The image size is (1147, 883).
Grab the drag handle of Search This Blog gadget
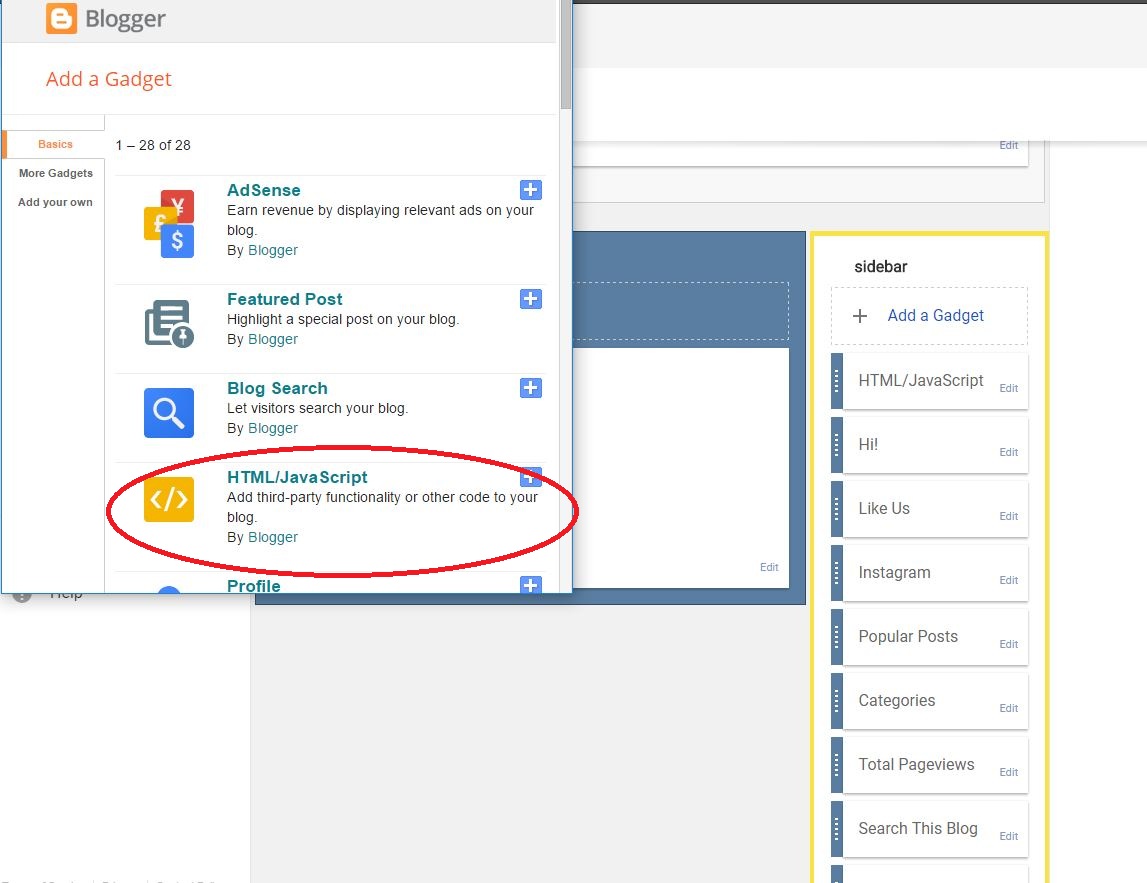tap(837, 829)
